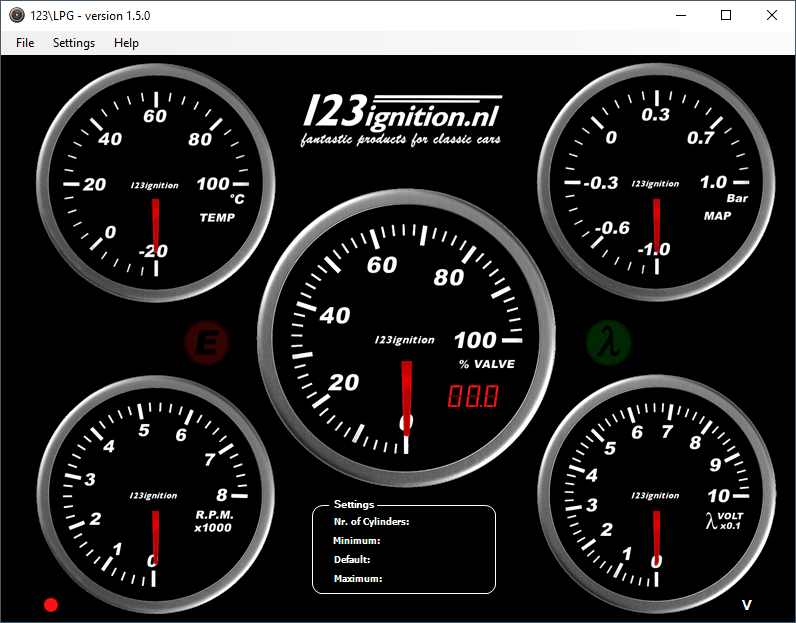Open the Help menu

click(x=126, y=43)
